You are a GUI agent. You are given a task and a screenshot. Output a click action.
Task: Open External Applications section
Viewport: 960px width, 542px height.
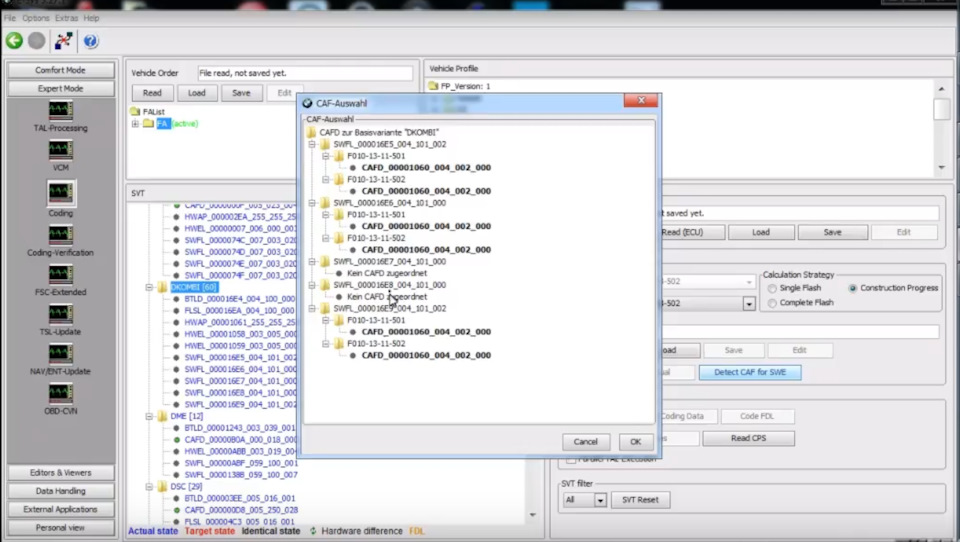click(61, 510)
